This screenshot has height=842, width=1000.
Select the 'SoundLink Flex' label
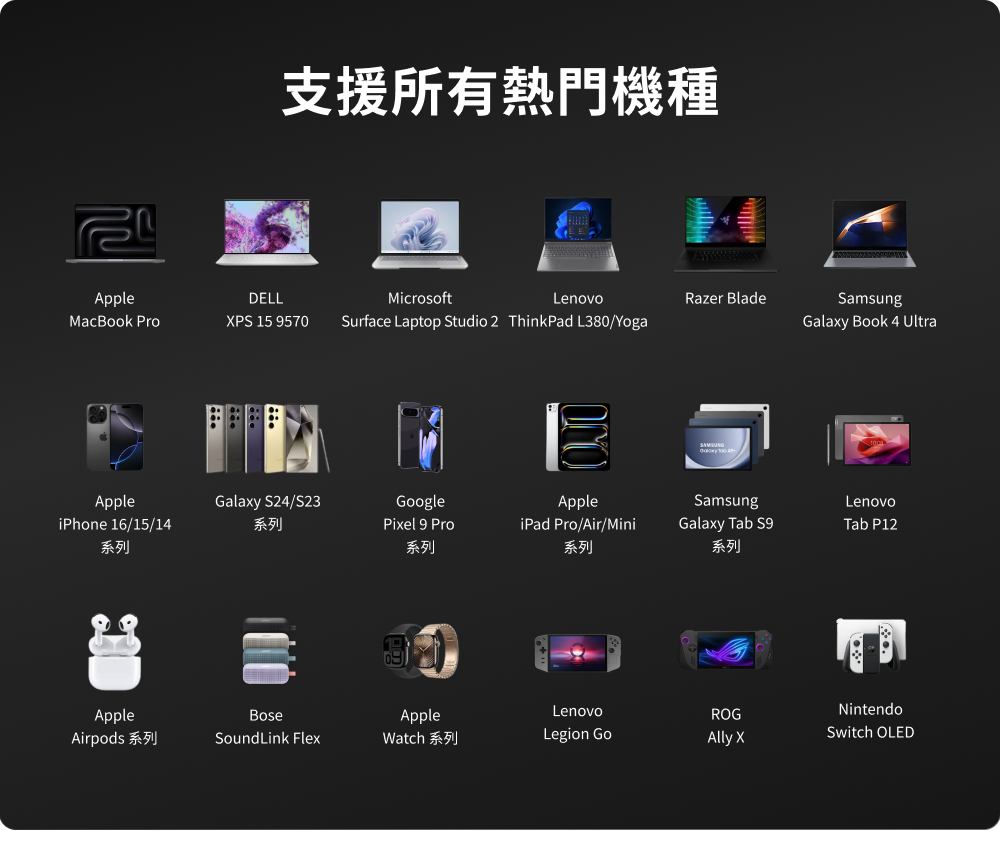268,738
